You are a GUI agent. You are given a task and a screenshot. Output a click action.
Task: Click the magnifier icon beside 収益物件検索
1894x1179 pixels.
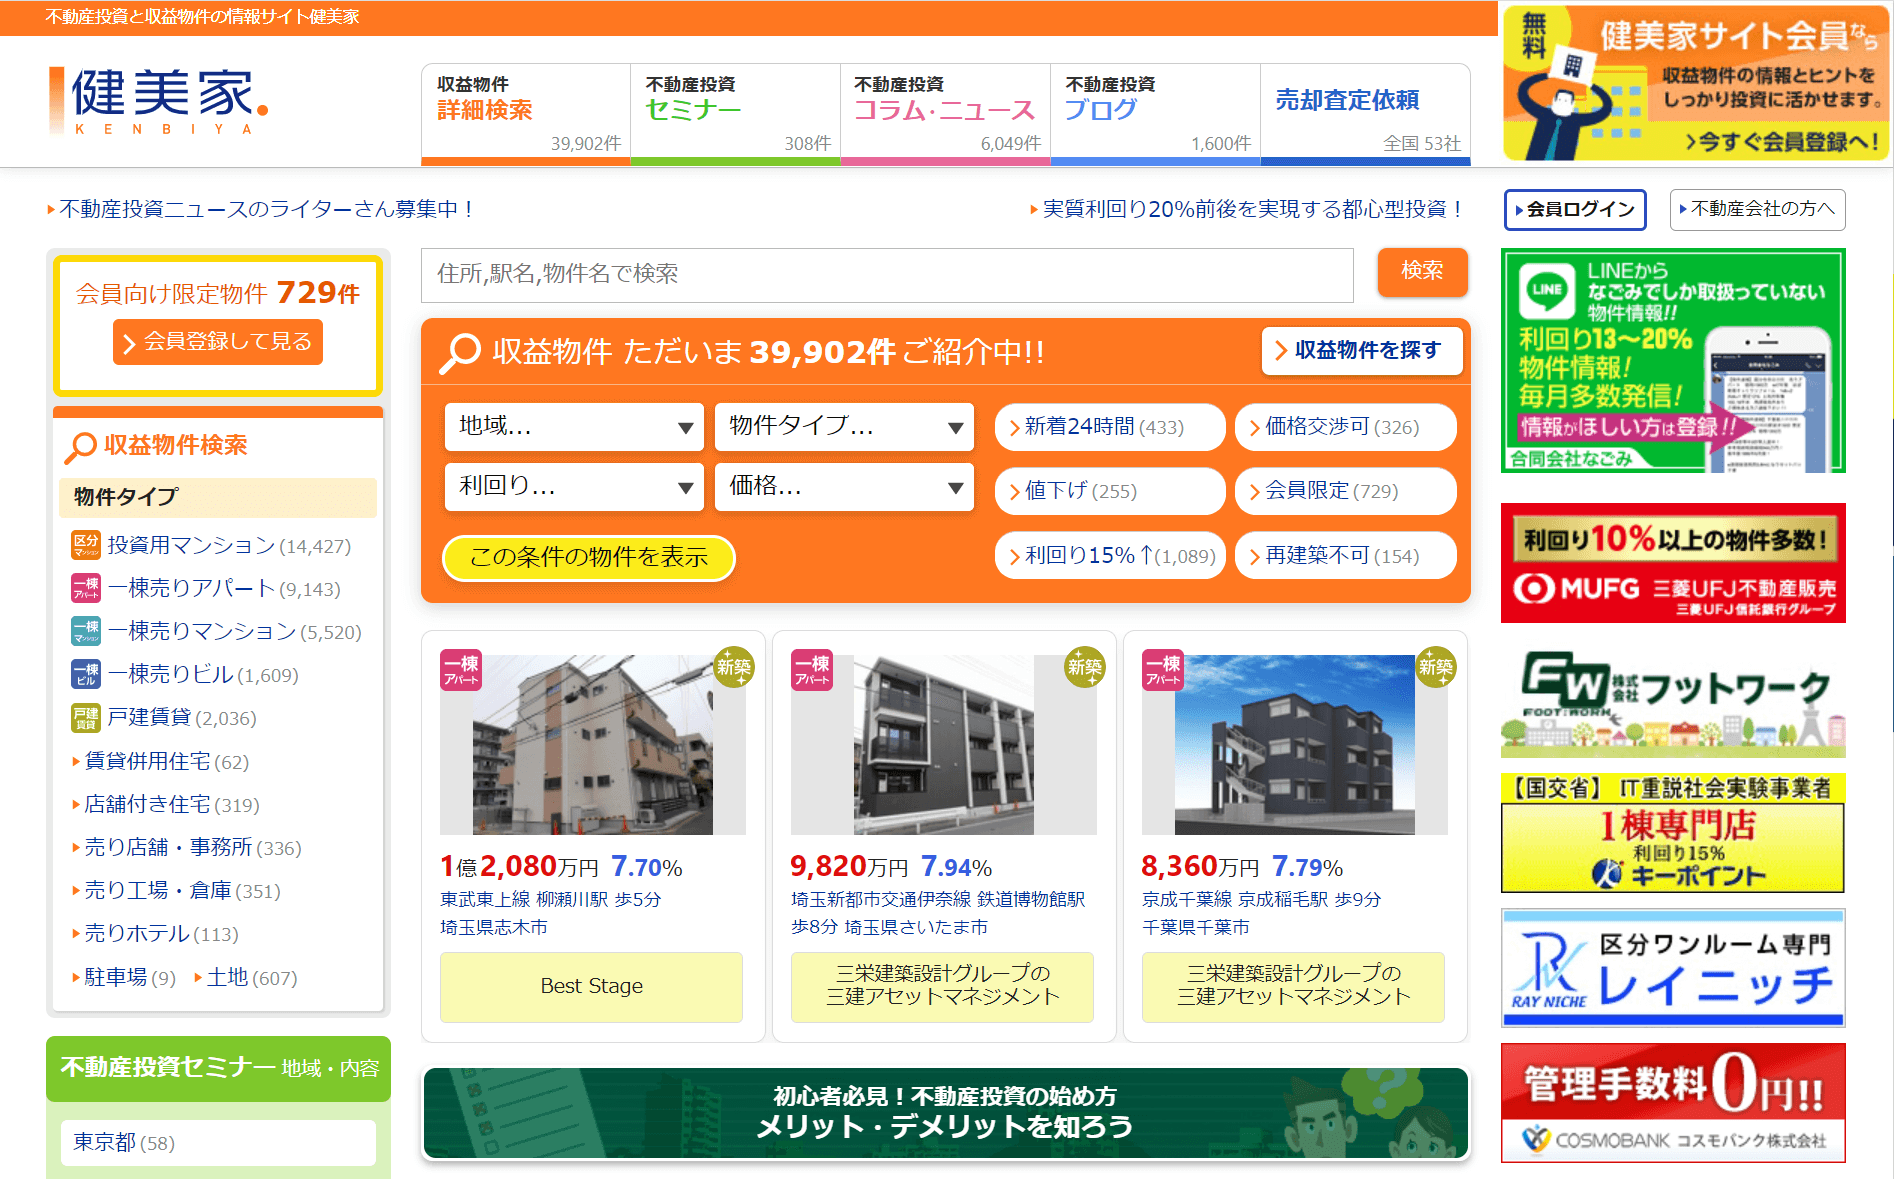pyautogui.click(x=80, y=447)
